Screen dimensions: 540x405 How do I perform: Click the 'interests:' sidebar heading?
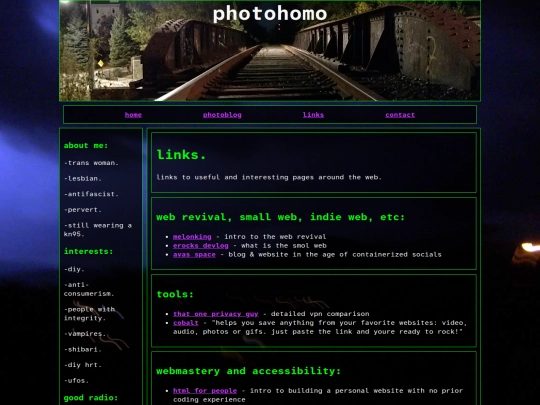[88, 251]
